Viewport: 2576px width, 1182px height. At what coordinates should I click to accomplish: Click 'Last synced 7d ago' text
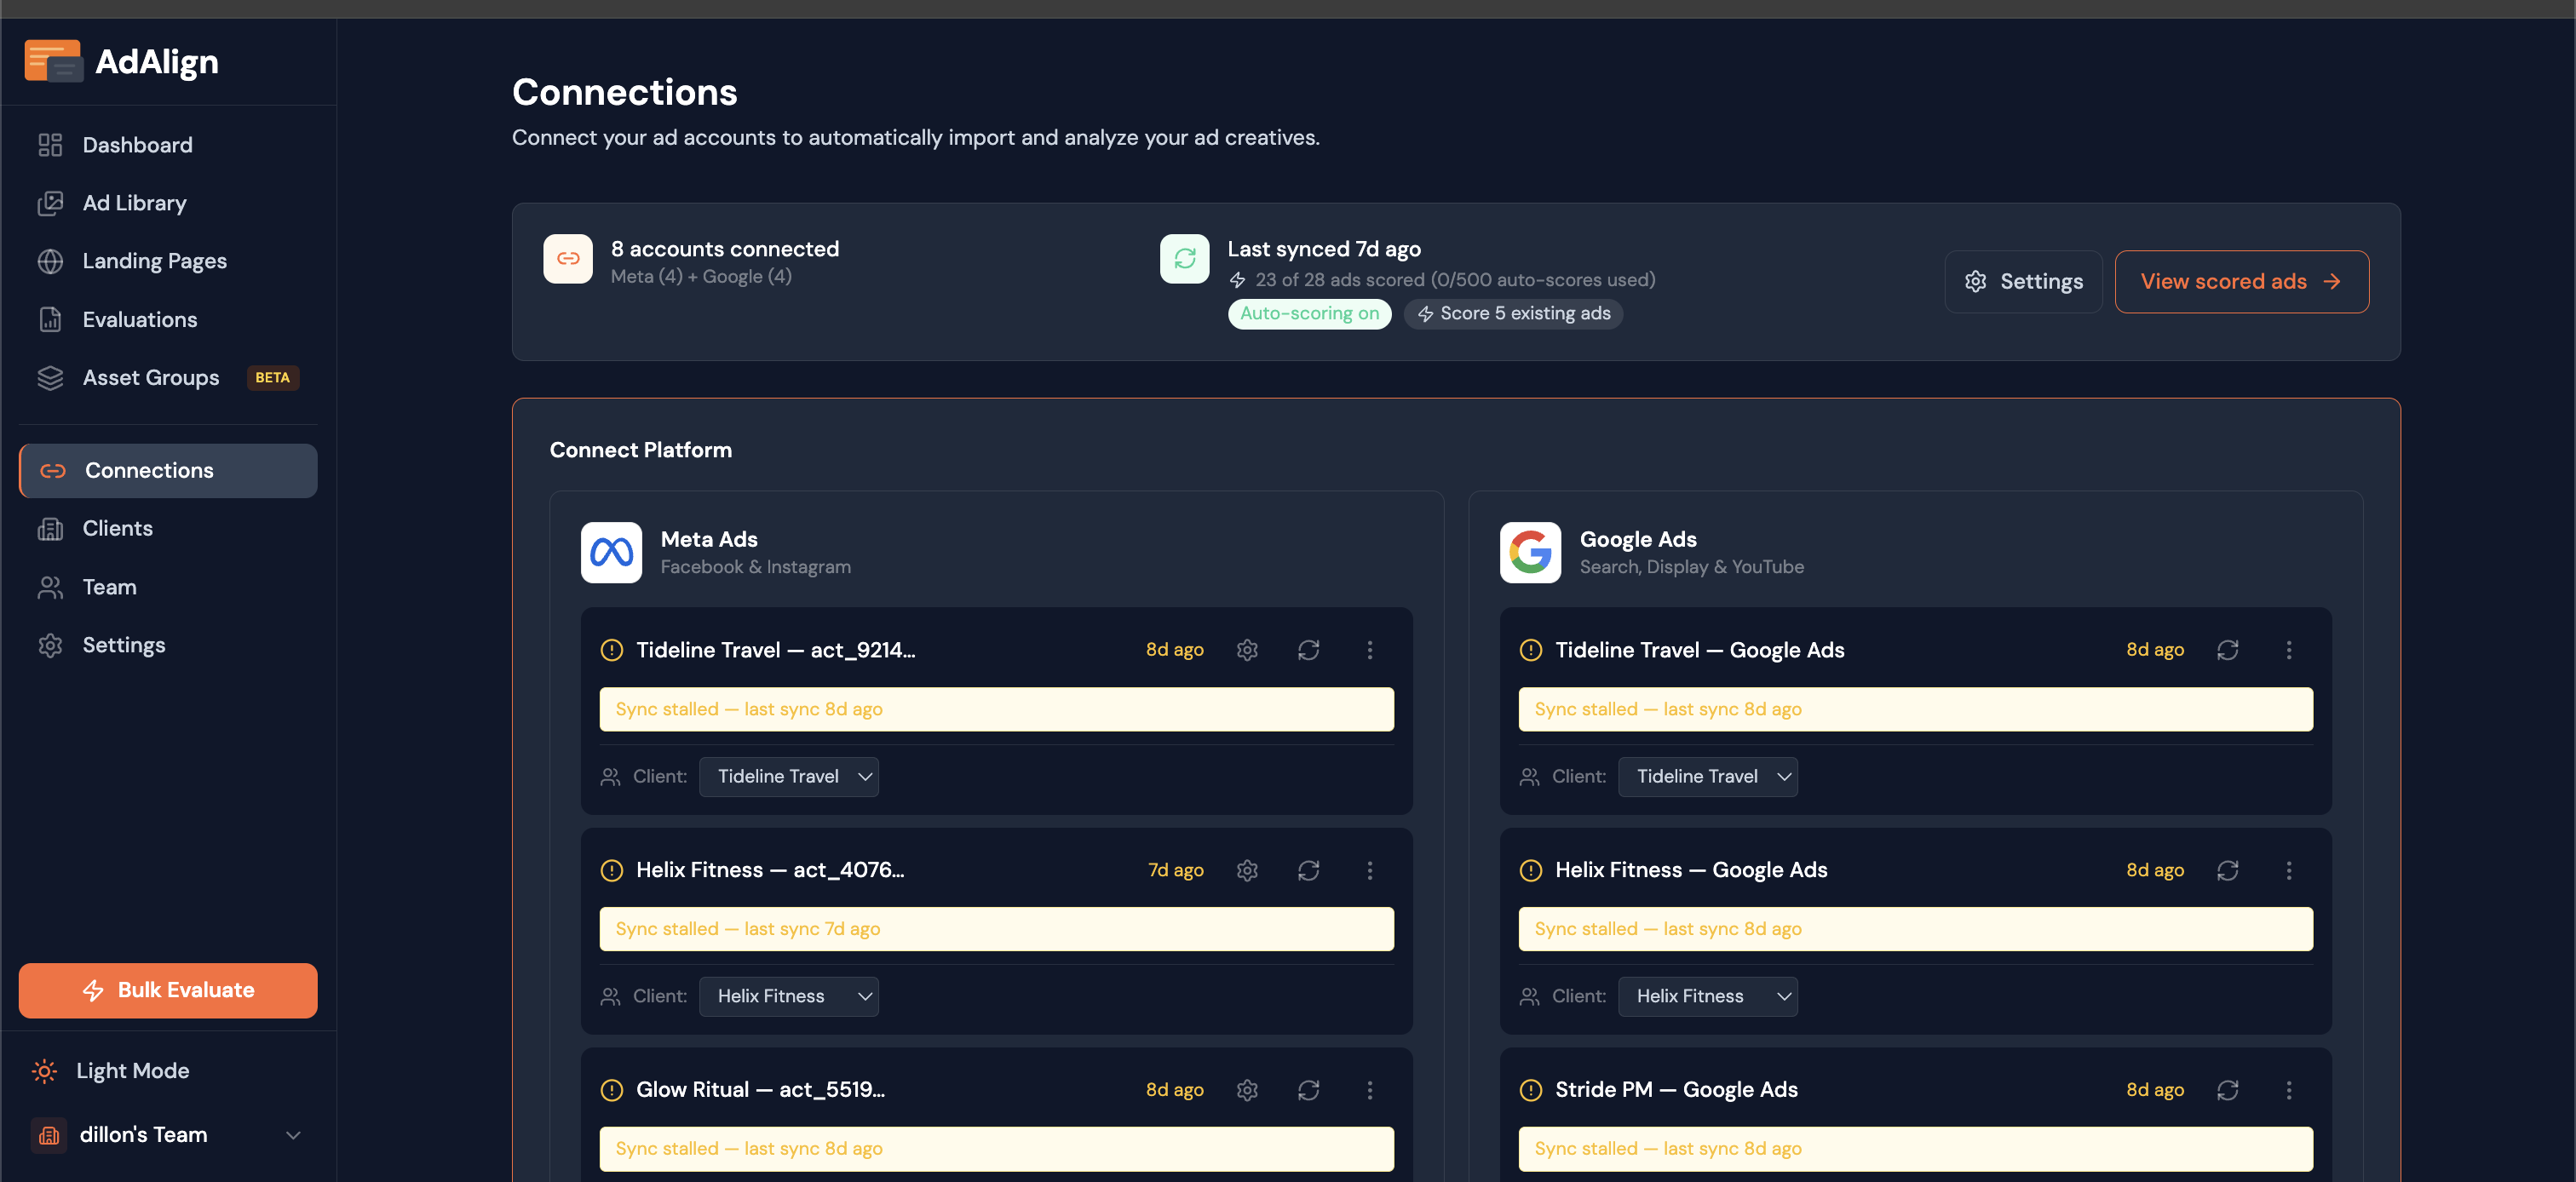coord(1324,249)
